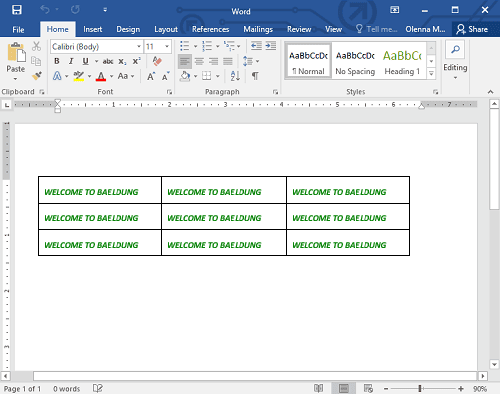The height and width of the screenshot is (394, 500).
Task: Toggle Superscript formatting
Action: (137, 61)
